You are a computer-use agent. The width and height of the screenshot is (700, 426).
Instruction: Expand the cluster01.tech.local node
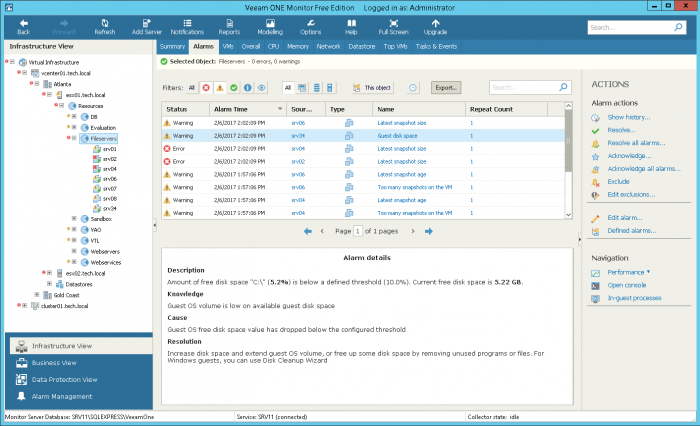(25, 305)
